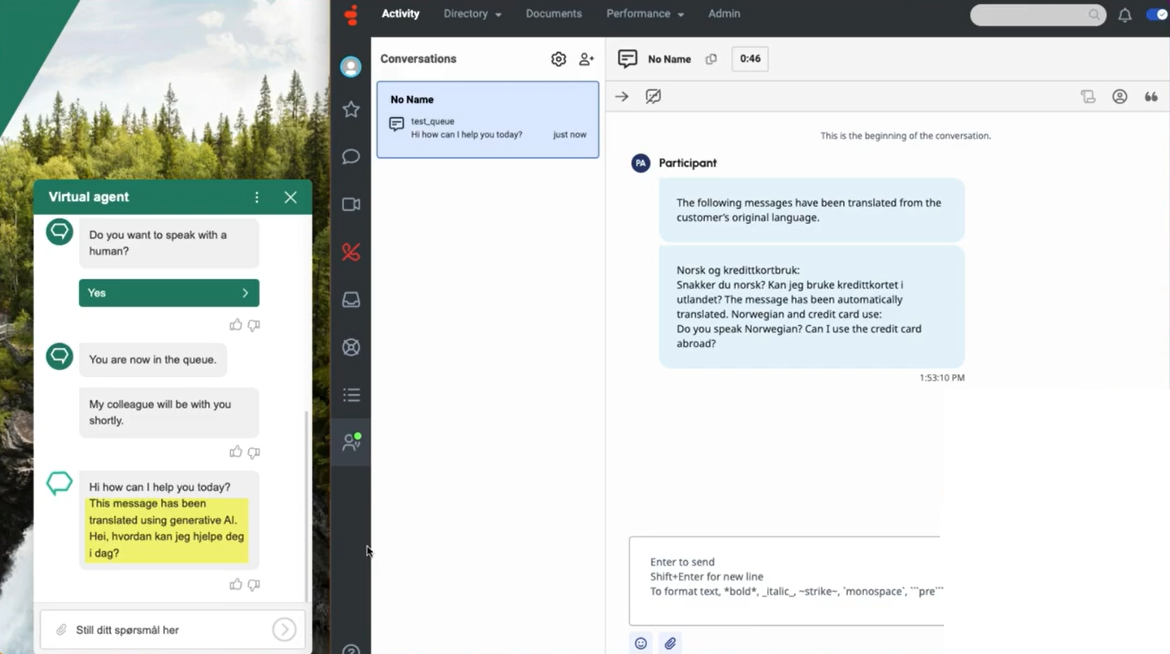Open conversations settings gear
Viewport: 1170px width, 654px height.
tap(558, 59)
